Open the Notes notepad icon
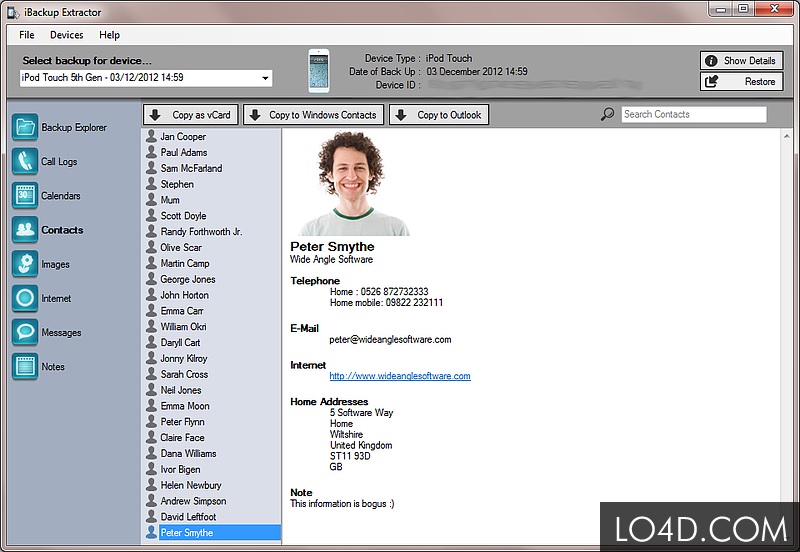800x552 pixels. tap(25, 366)
